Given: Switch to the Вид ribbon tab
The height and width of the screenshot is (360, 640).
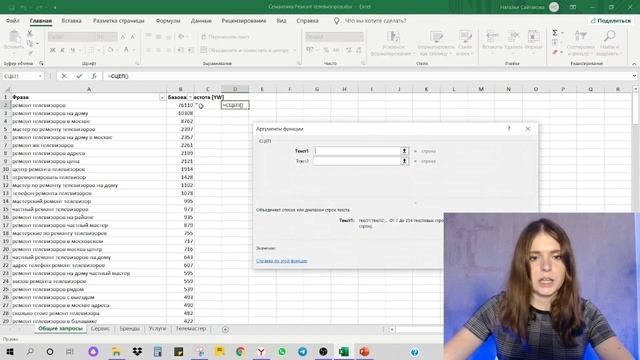Looking at the screenshot, I should (281, 21).
